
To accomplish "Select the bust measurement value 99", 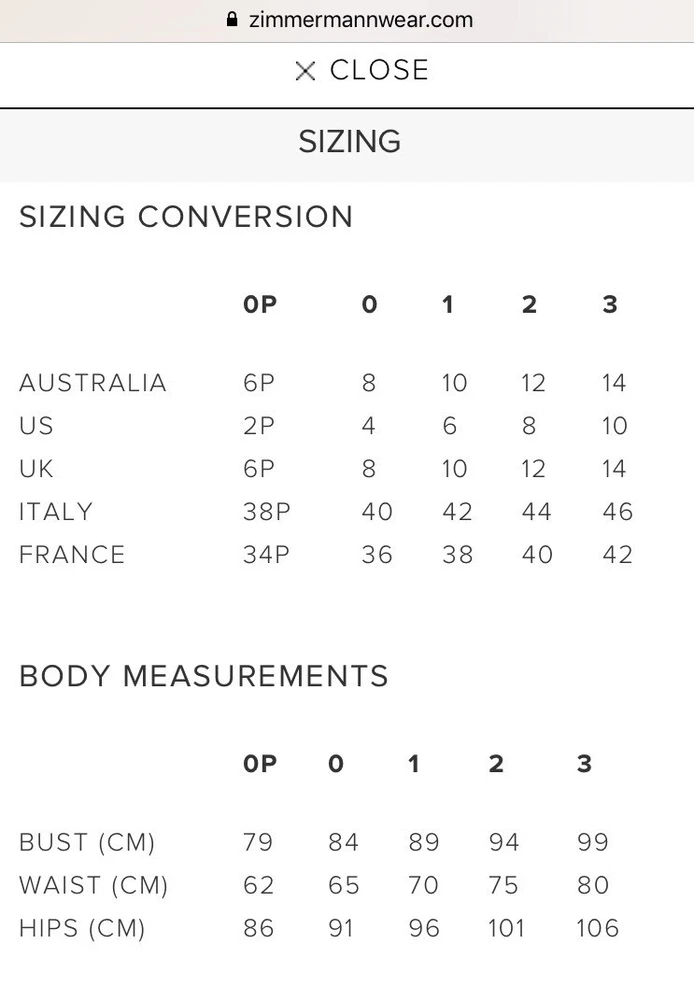I will click(592, 843).
